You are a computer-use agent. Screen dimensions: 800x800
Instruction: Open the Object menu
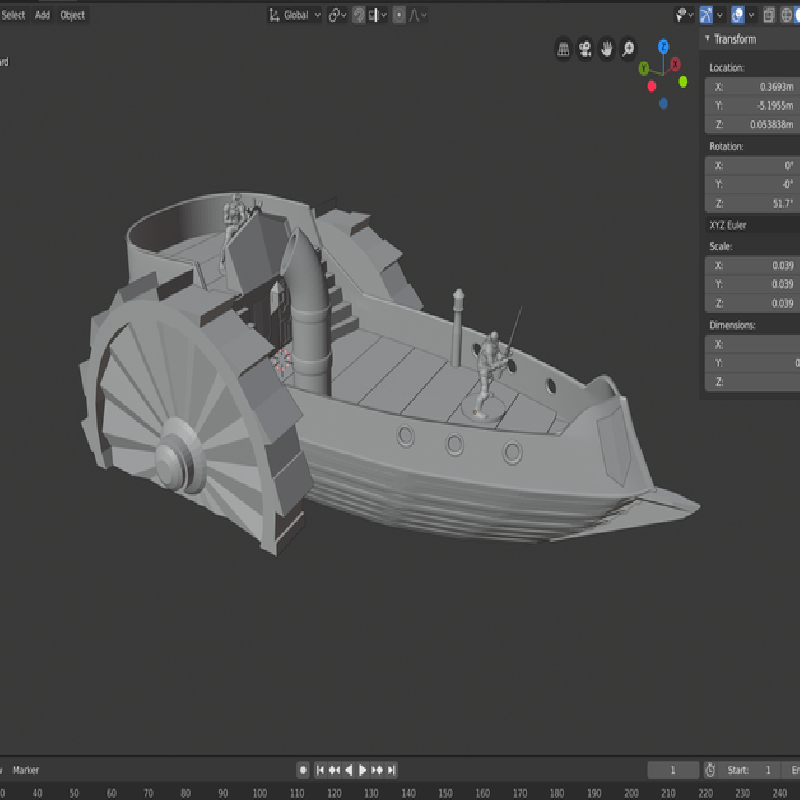(73, 15)
